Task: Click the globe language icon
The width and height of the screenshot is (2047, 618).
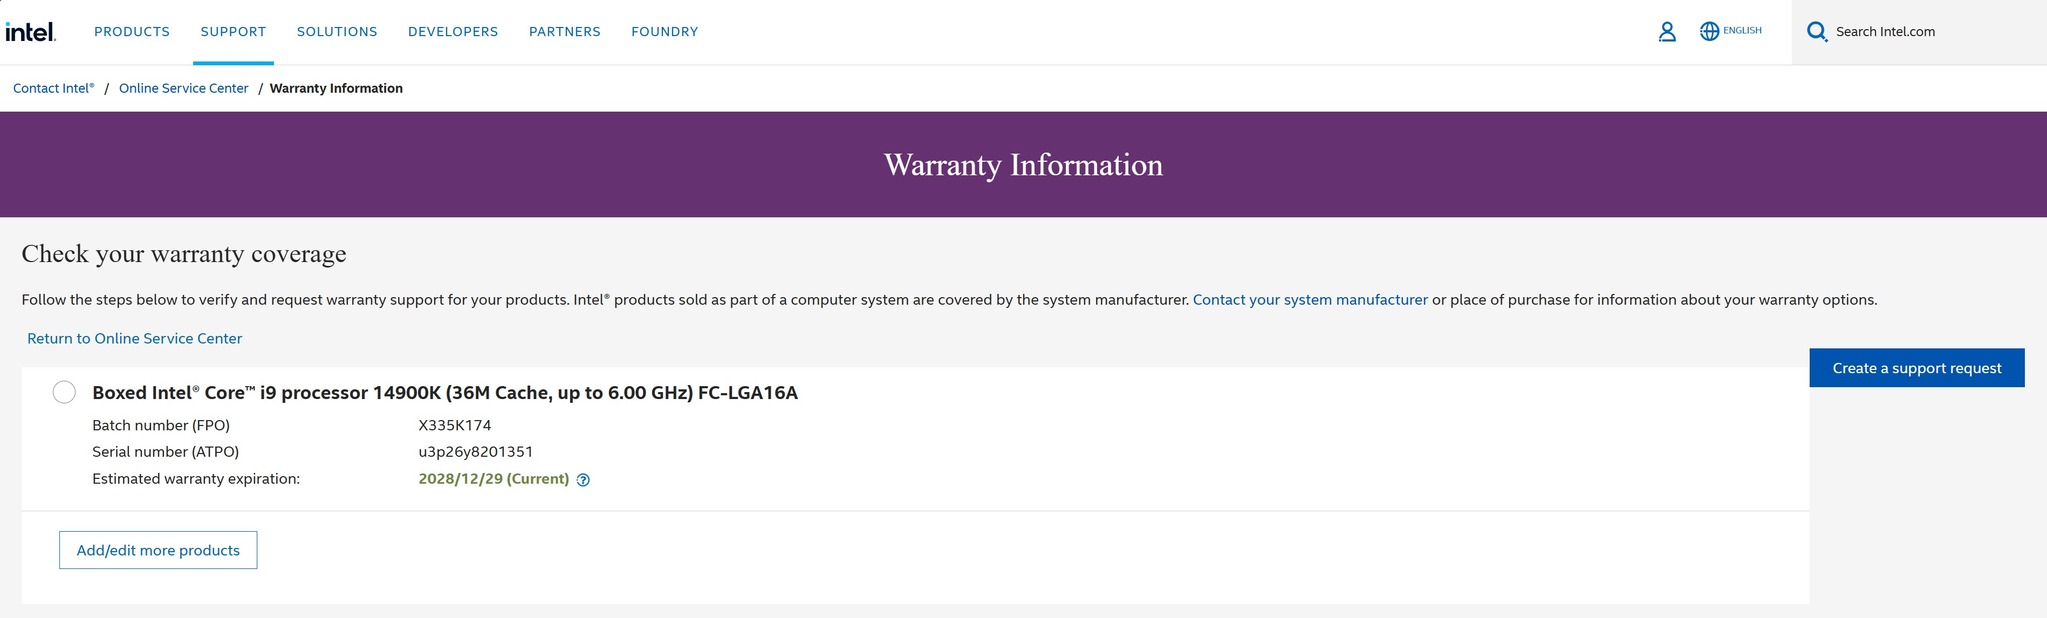Action: tap(1709, 32)
